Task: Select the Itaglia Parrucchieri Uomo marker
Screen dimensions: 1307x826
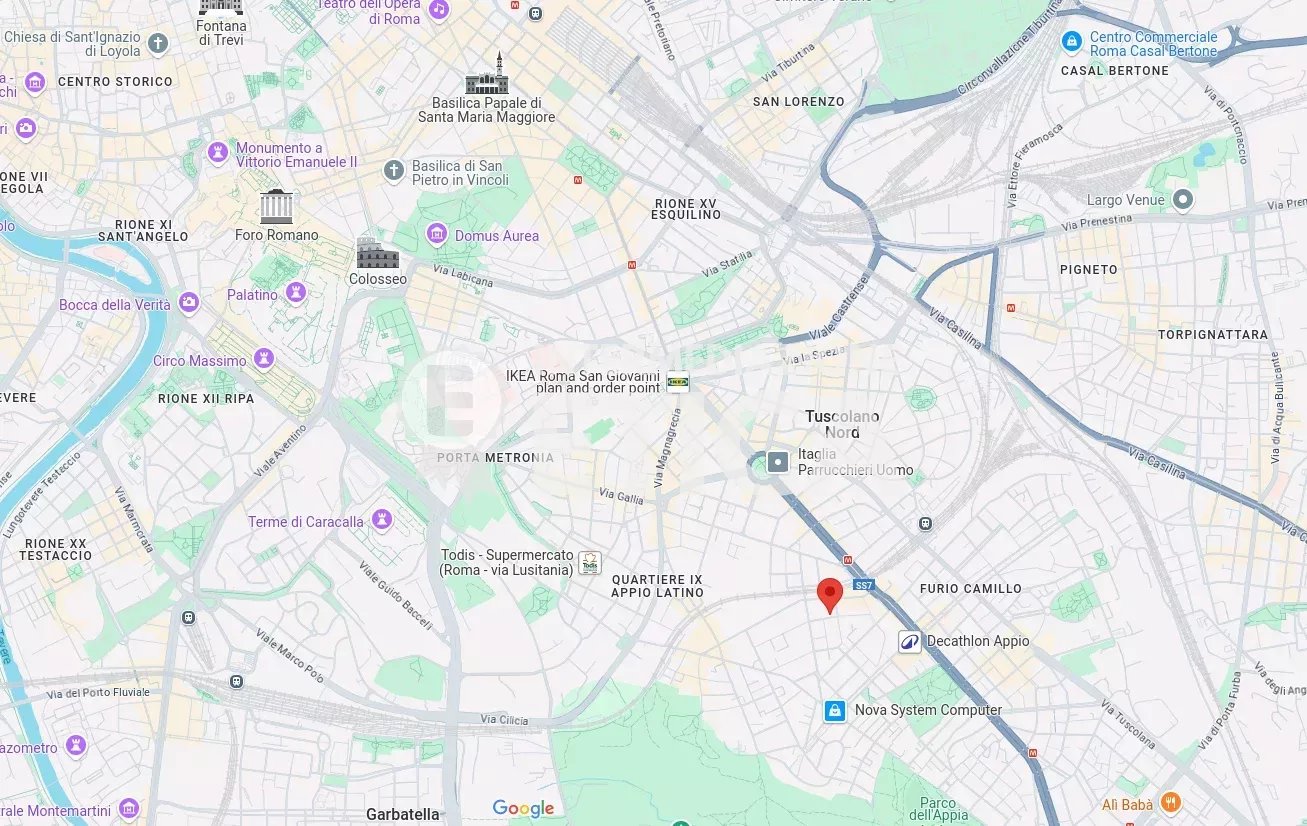Action: click(x=779, y=462)
